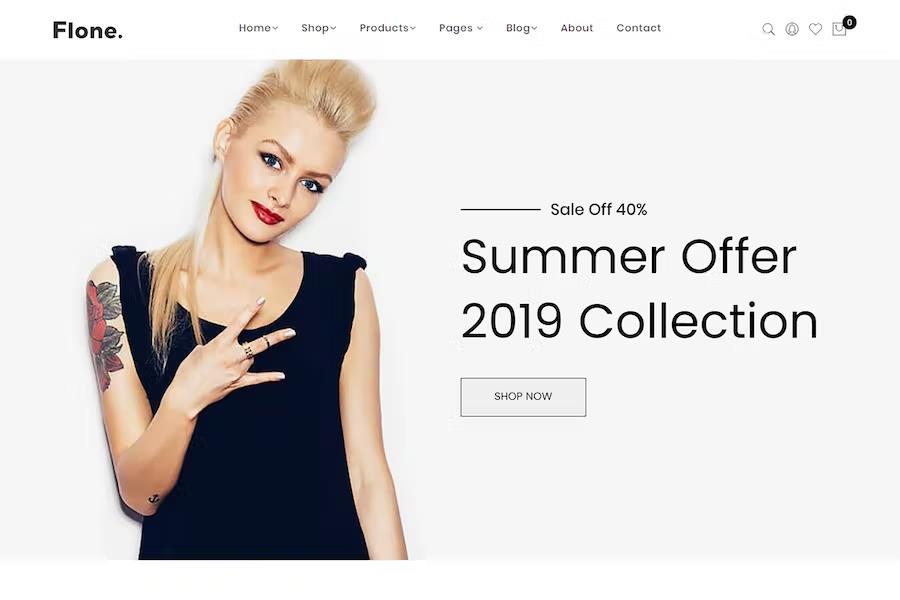Click the Summer Offer 2019 Collection headline
900x600 pixels.
[639, 289]
